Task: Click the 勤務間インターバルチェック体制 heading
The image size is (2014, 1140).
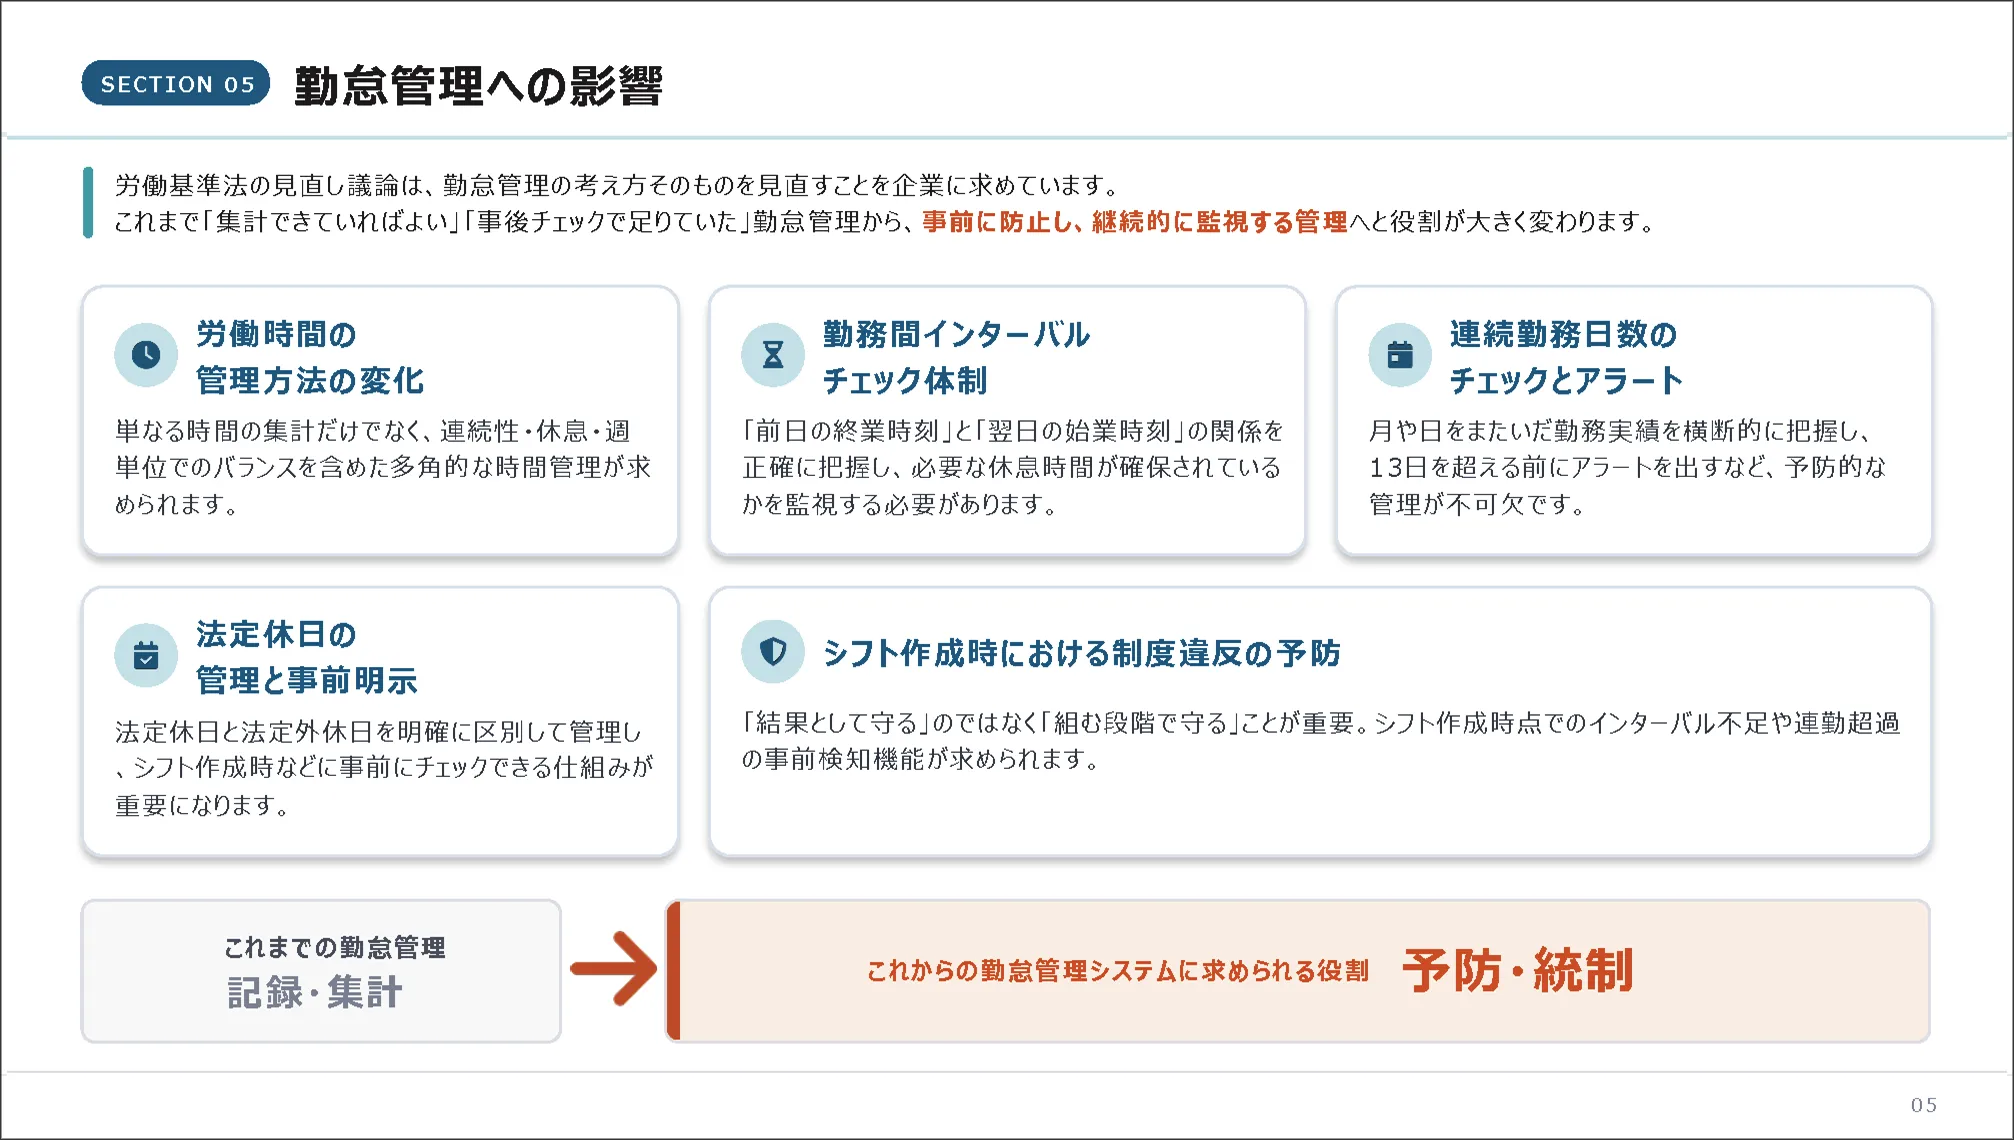Action: [x=955, y=357]
